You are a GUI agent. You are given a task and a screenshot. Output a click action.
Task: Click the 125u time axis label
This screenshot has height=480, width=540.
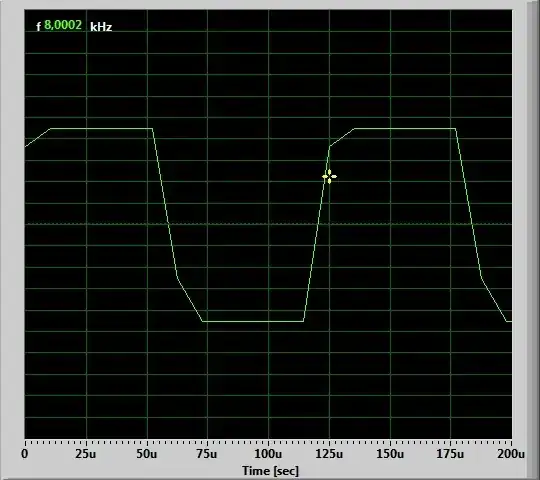[x=329, y=453]
